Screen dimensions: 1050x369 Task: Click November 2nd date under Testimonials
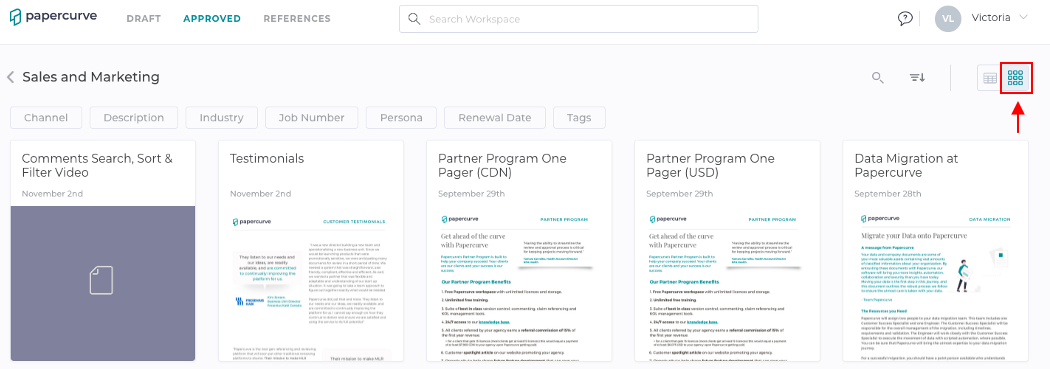tap(260, 194)
